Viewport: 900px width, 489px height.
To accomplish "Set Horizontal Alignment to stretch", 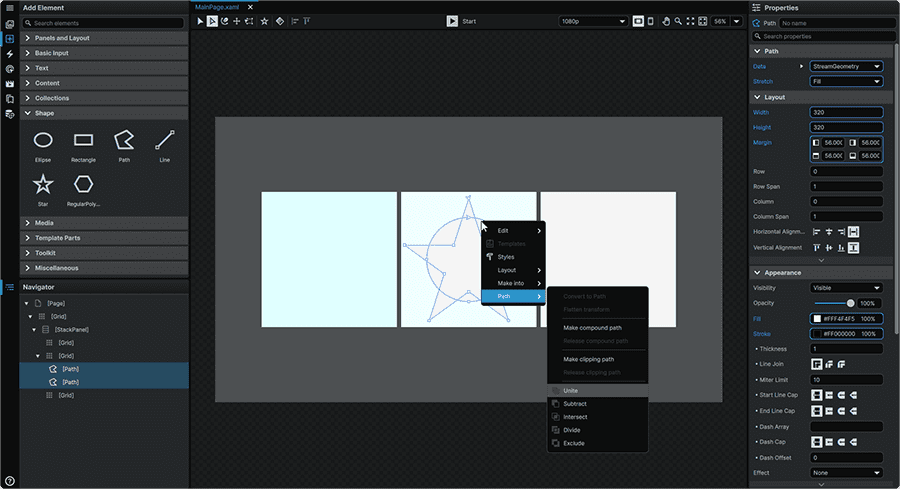I will tap(854, 232).
